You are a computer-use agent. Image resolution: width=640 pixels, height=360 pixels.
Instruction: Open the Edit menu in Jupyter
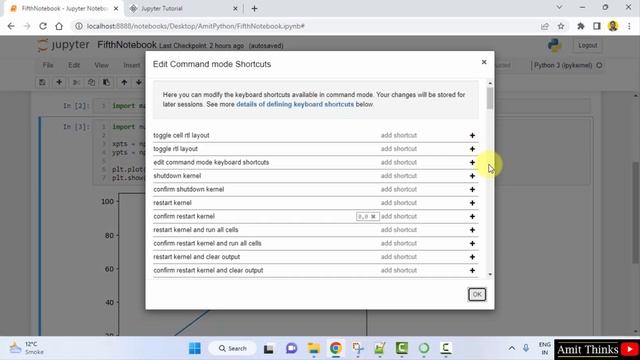tap(74, 65)
